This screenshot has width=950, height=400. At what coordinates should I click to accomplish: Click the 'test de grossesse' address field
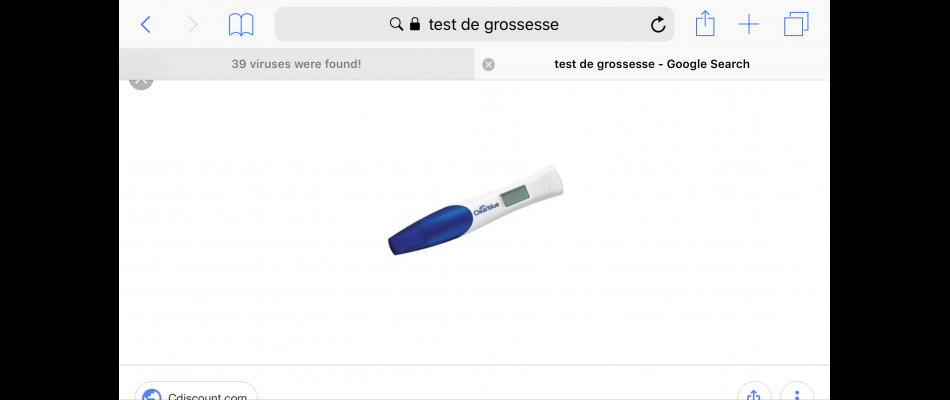pos(493,24)
